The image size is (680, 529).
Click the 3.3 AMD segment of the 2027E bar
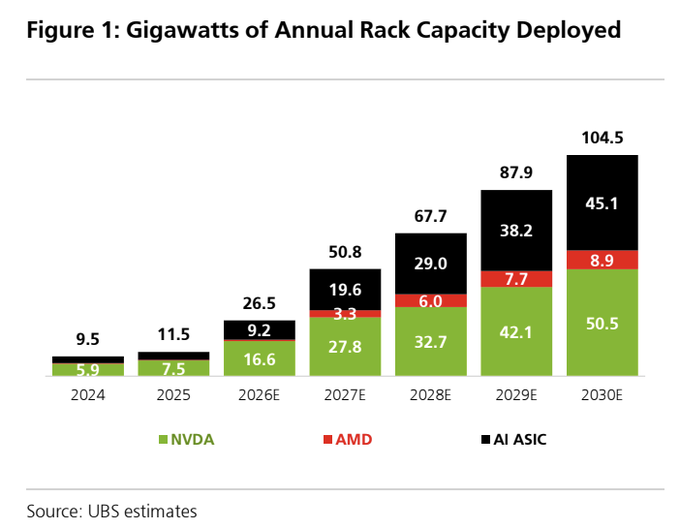345,314
